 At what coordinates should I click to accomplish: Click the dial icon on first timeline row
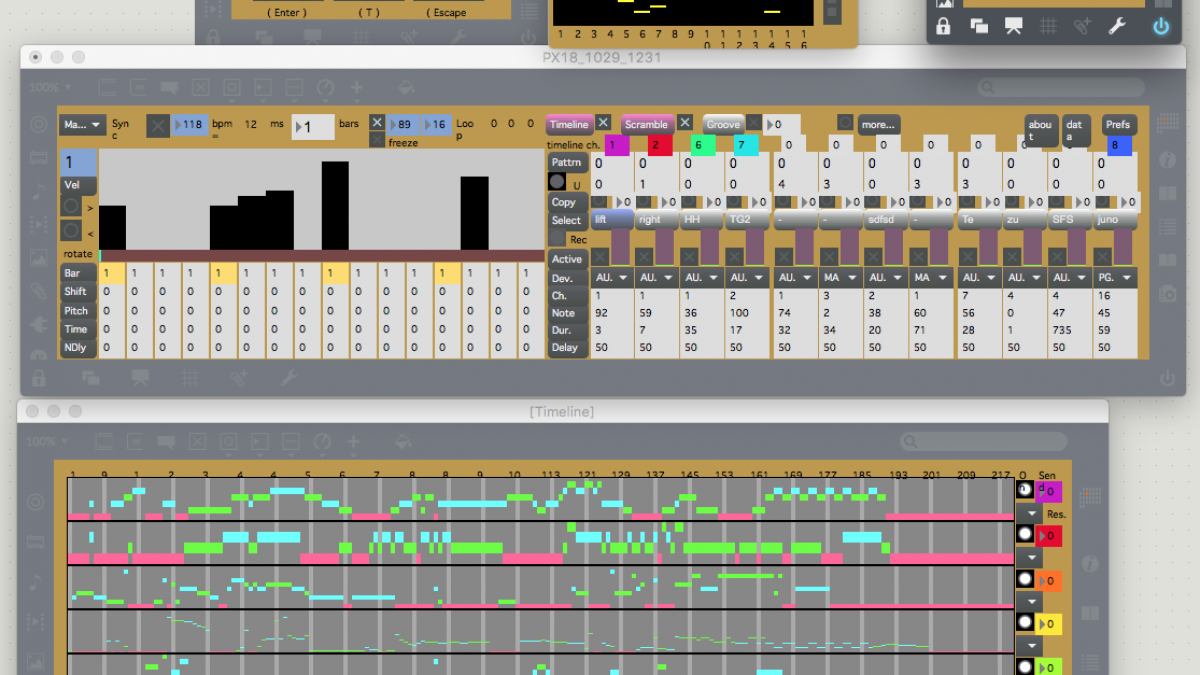tap(1025, 489)
